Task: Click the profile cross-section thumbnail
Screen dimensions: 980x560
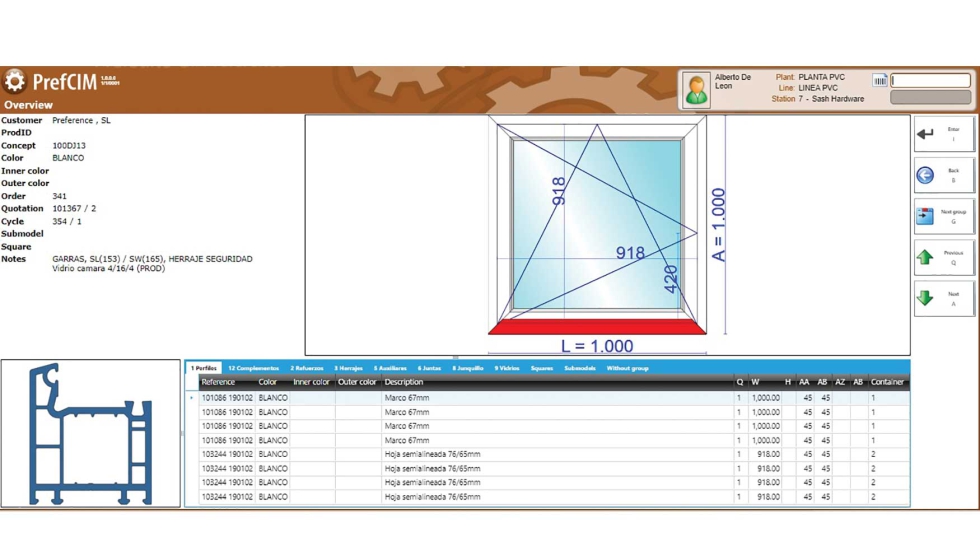Action: coord(91,434)
